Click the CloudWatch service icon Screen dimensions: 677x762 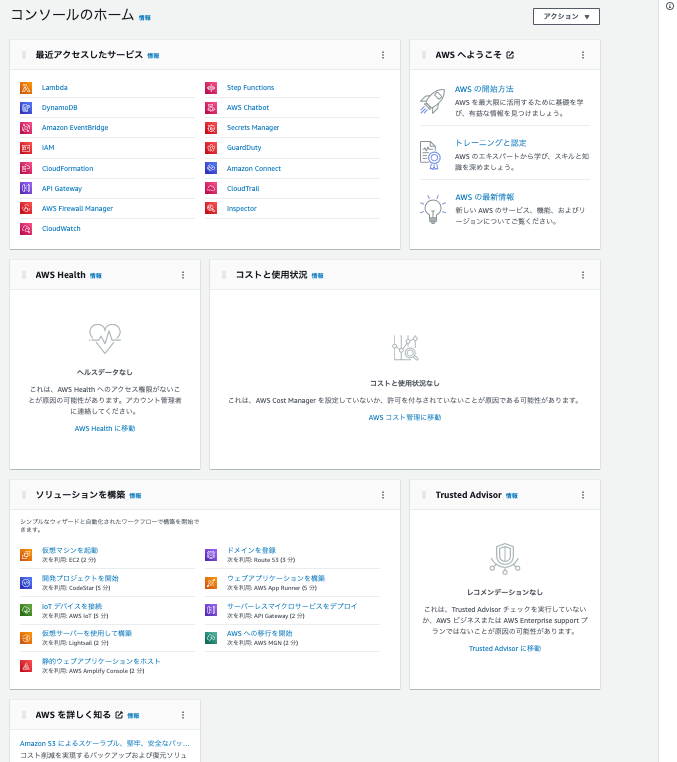pos(26,228)
